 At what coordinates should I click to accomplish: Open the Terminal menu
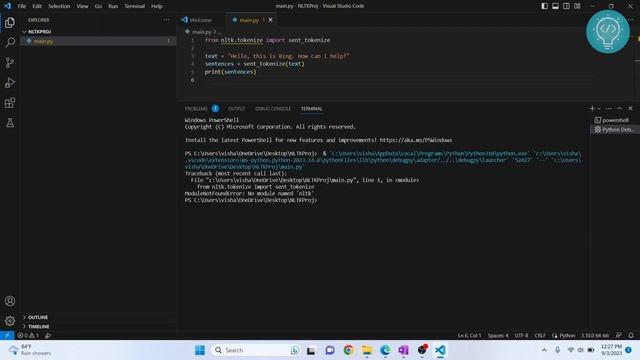pos(134,6)
